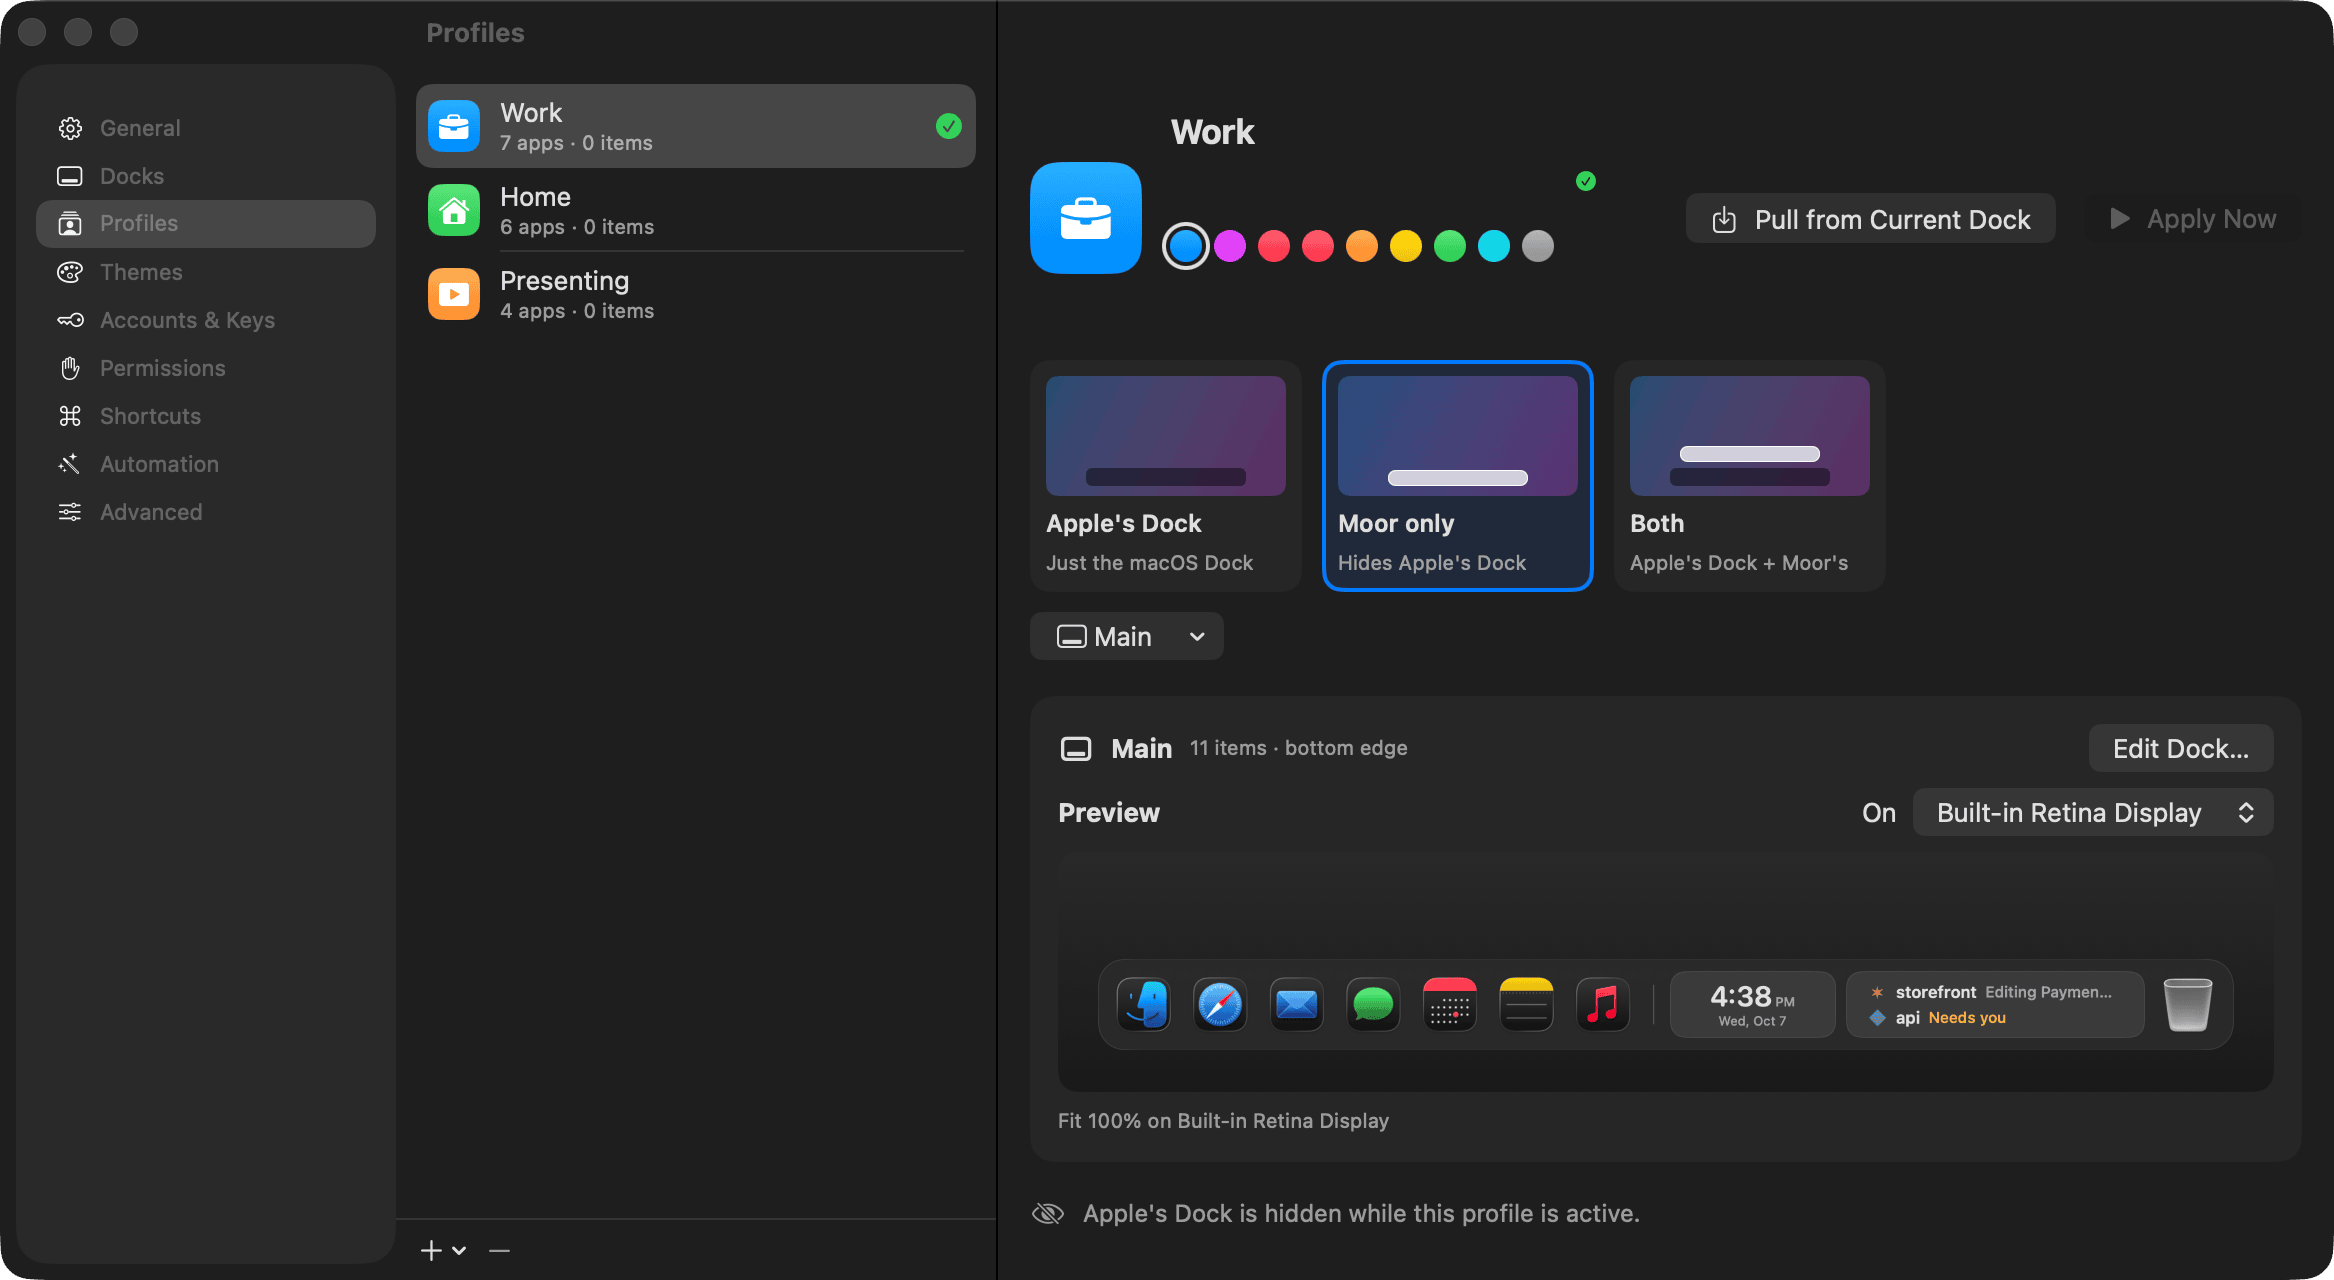Open the Themes settings section
Image resolution: width=2334 pixels, height=1280 pixels.
click(x=206, y=272)
